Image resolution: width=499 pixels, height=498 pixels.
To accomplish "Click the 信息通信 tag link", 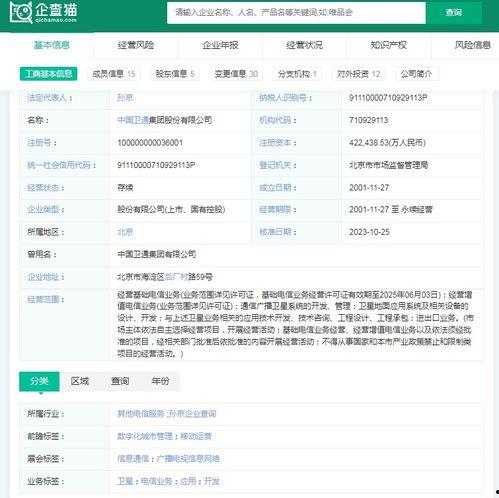I will pyautogui.click(x=133, y=459).
